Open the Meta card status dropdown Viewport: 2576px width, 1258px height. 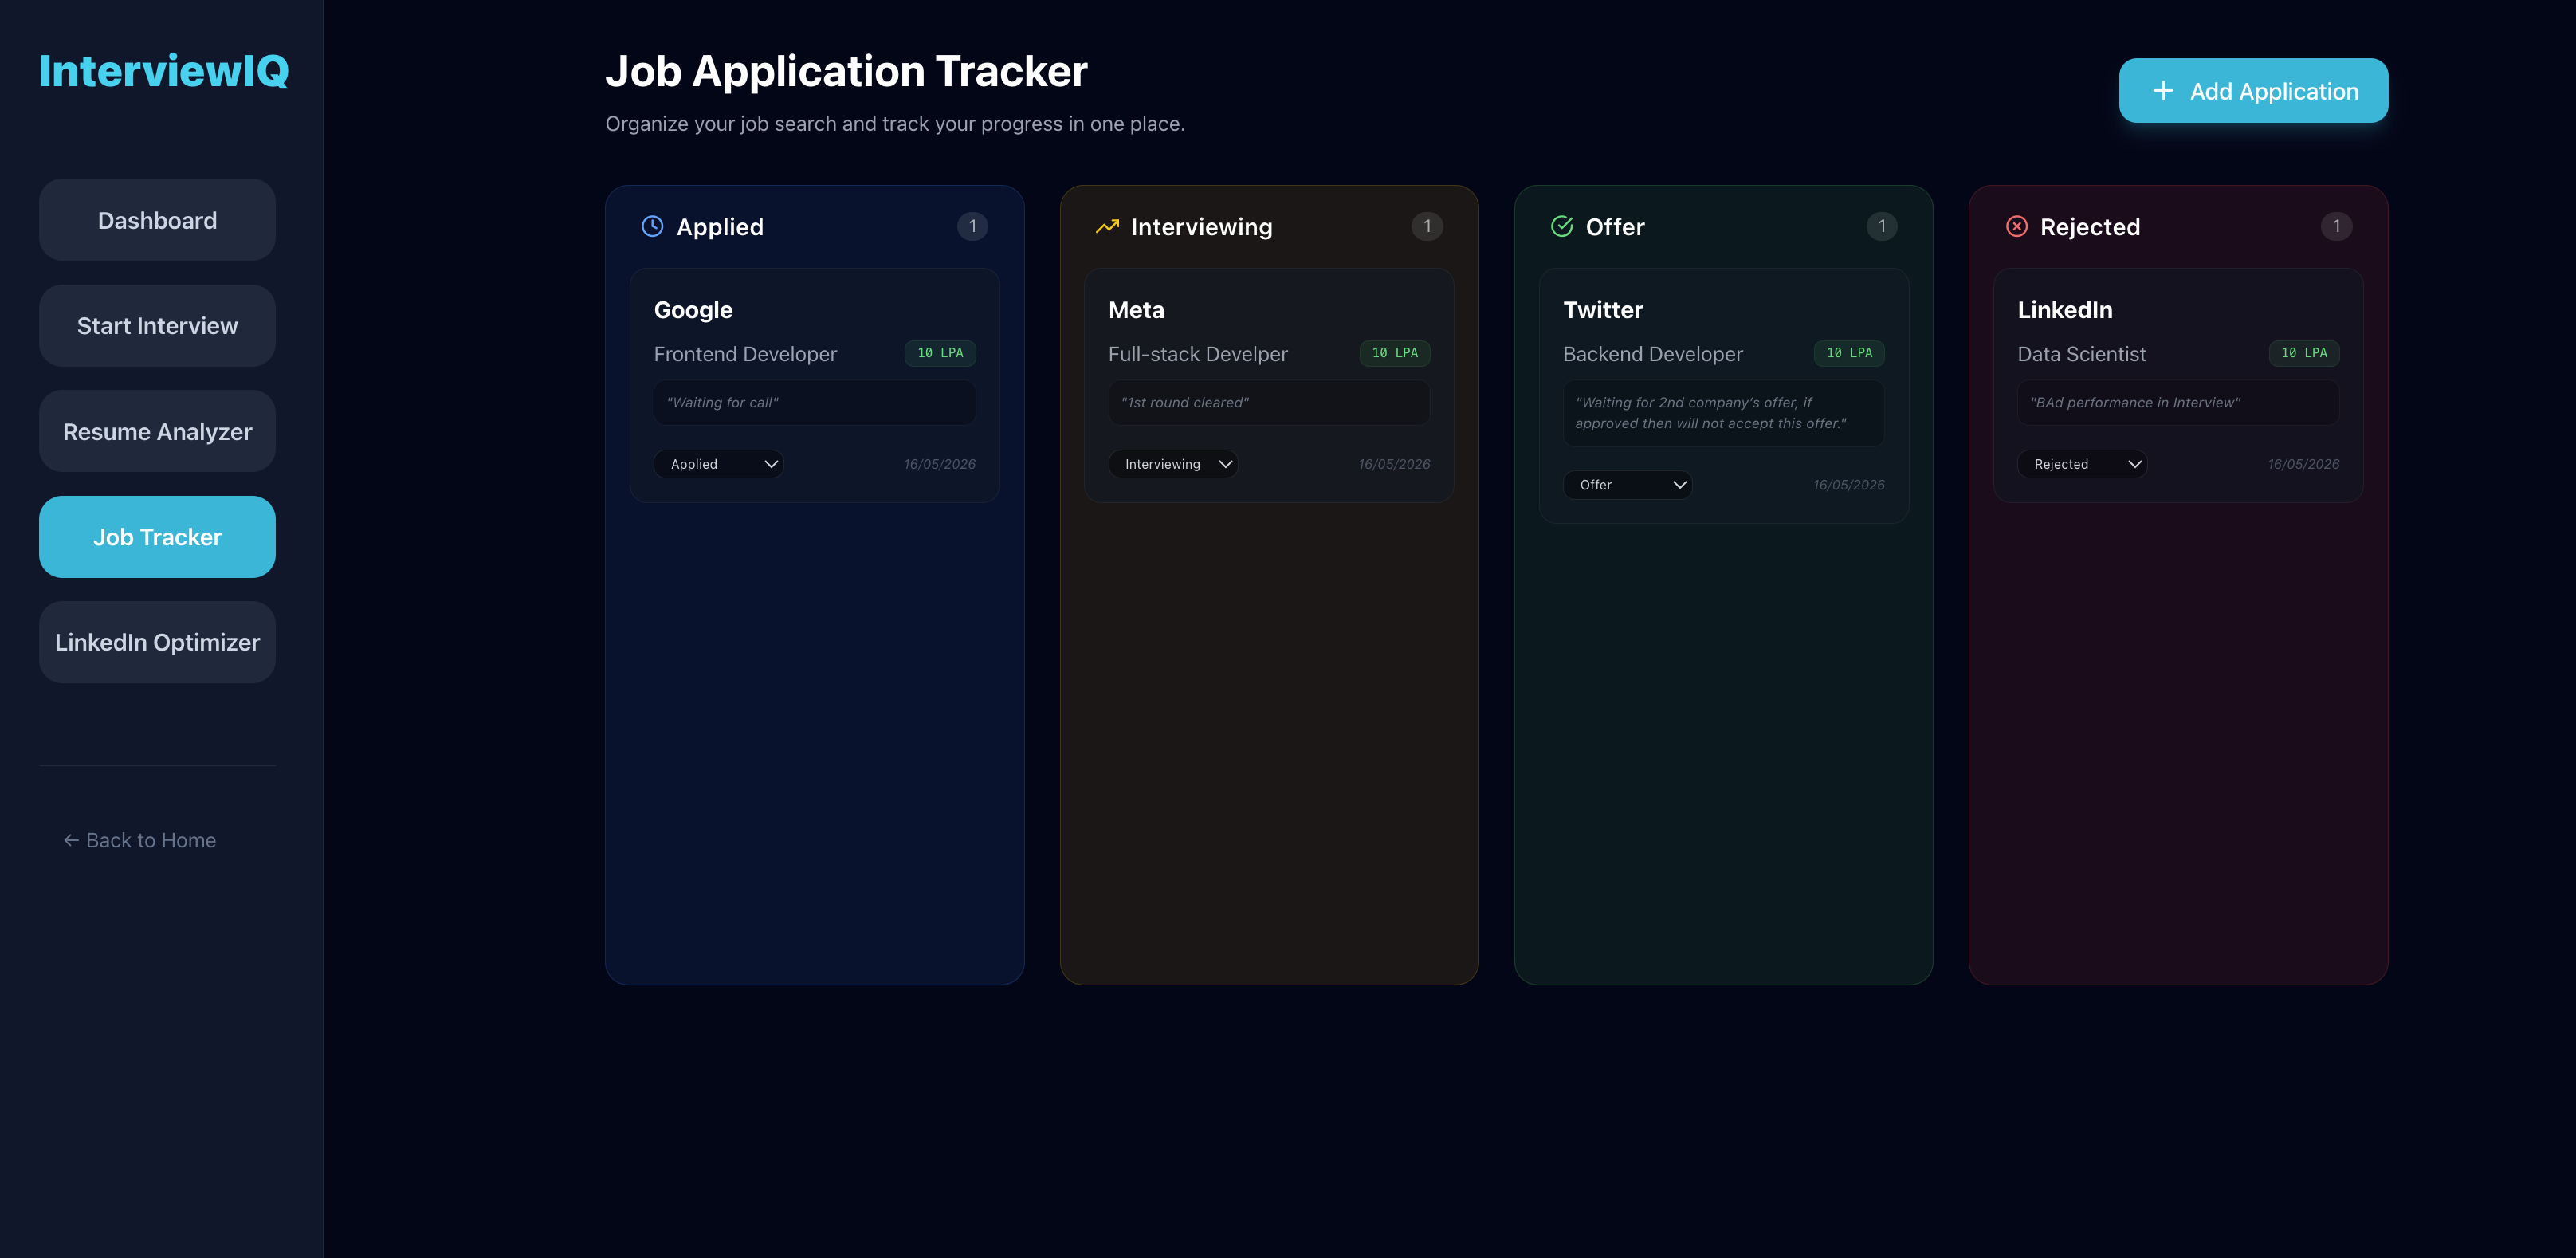coord(1173,464)
